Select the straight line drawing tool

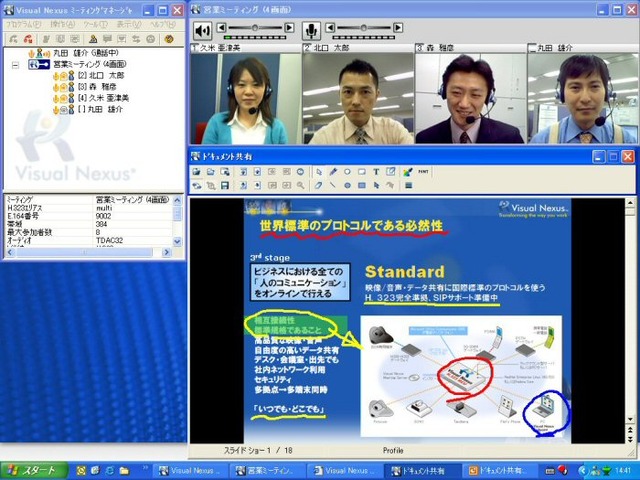point(333,186)
